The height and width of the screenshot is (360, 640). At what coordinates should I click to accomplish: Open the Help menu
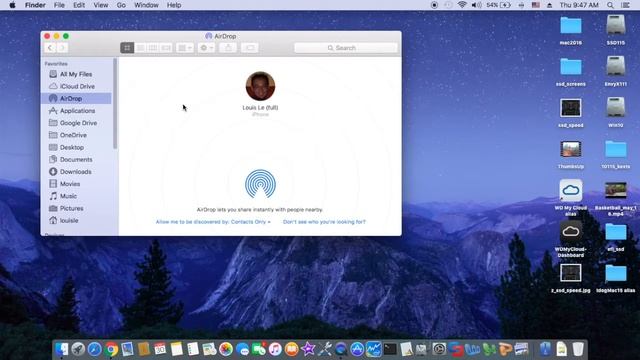pyautogui.click(x=174, y=5)
